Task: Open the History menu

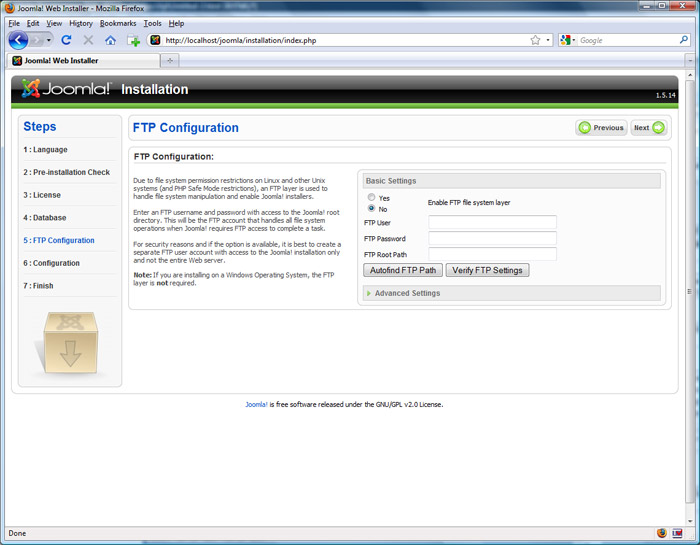Action: 81,23
